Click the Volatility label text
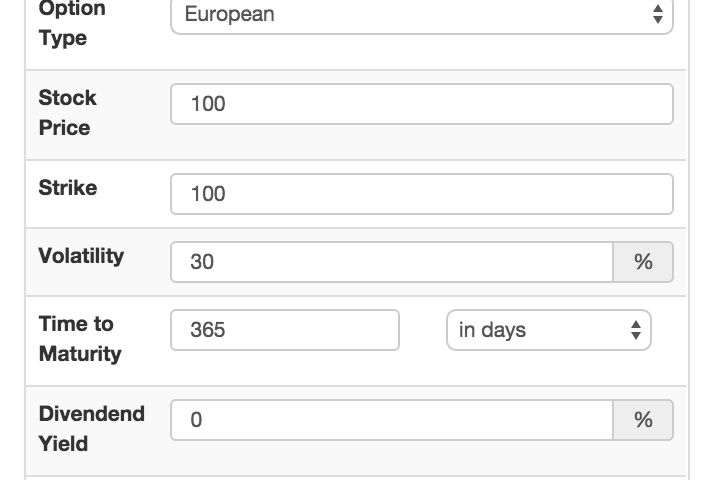The height and width of the screenshot is (480, 726). [81, 255]
